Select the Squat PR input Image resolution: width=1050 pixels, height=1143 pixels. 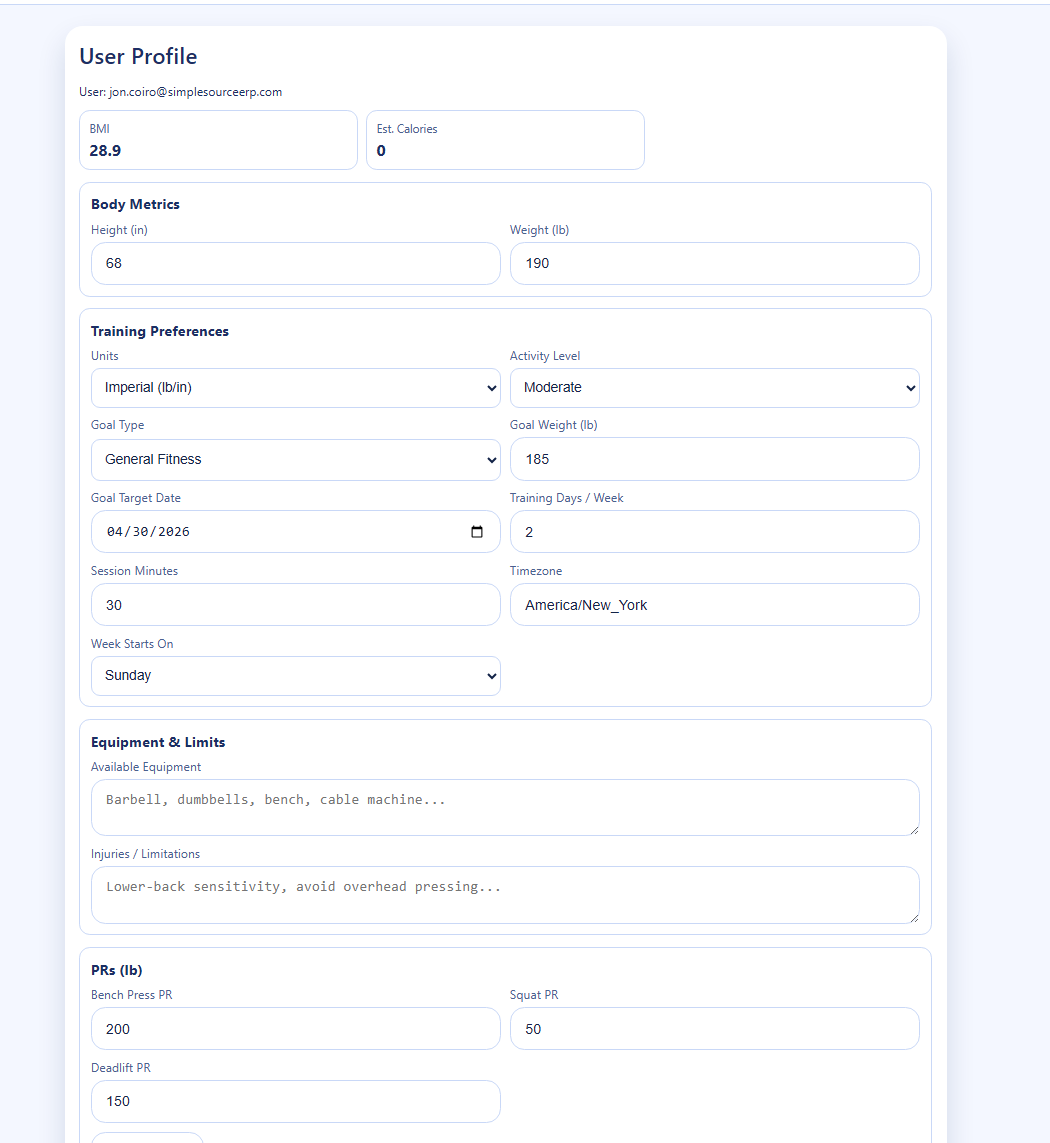[714, 1029]
